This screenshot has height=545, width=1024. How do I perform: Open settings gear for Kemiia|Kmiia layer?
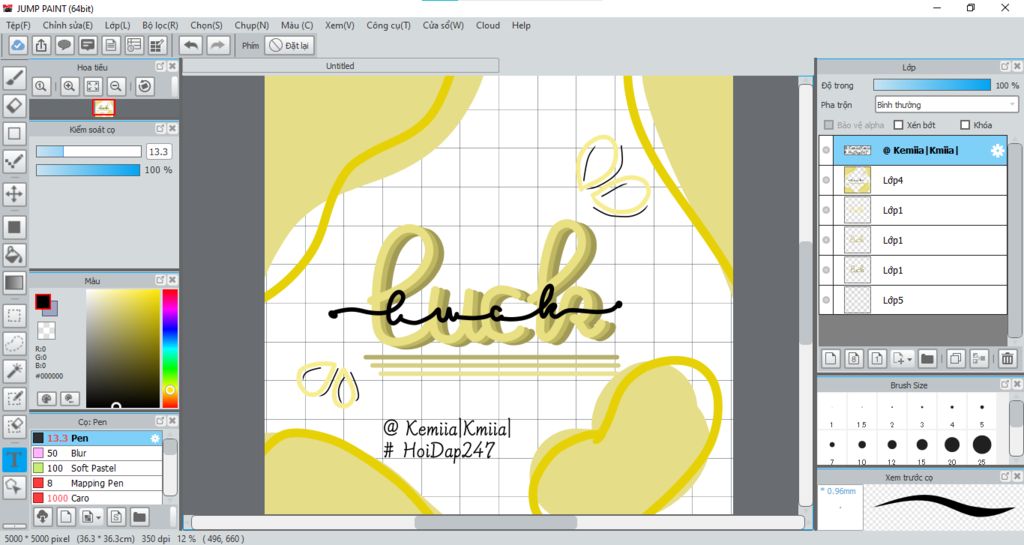point(997,150)
